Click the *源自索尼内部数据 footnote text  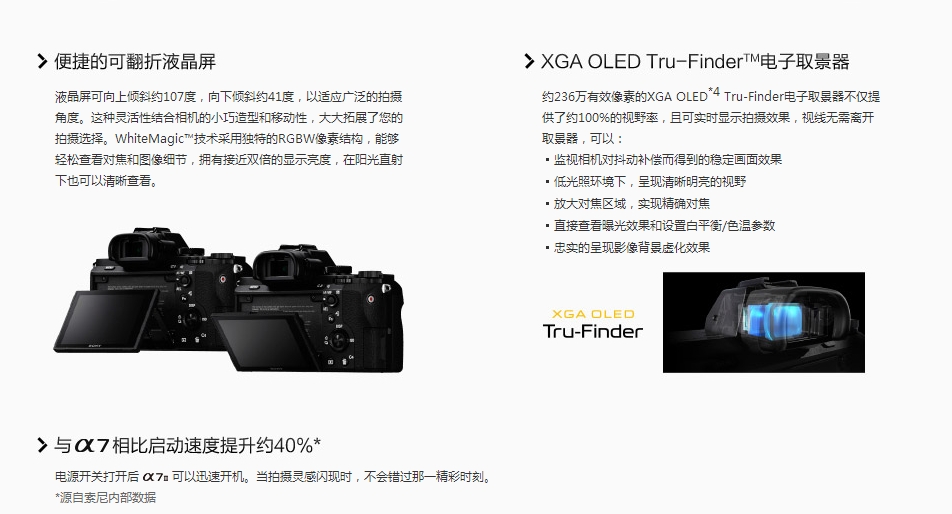(106, 498)
